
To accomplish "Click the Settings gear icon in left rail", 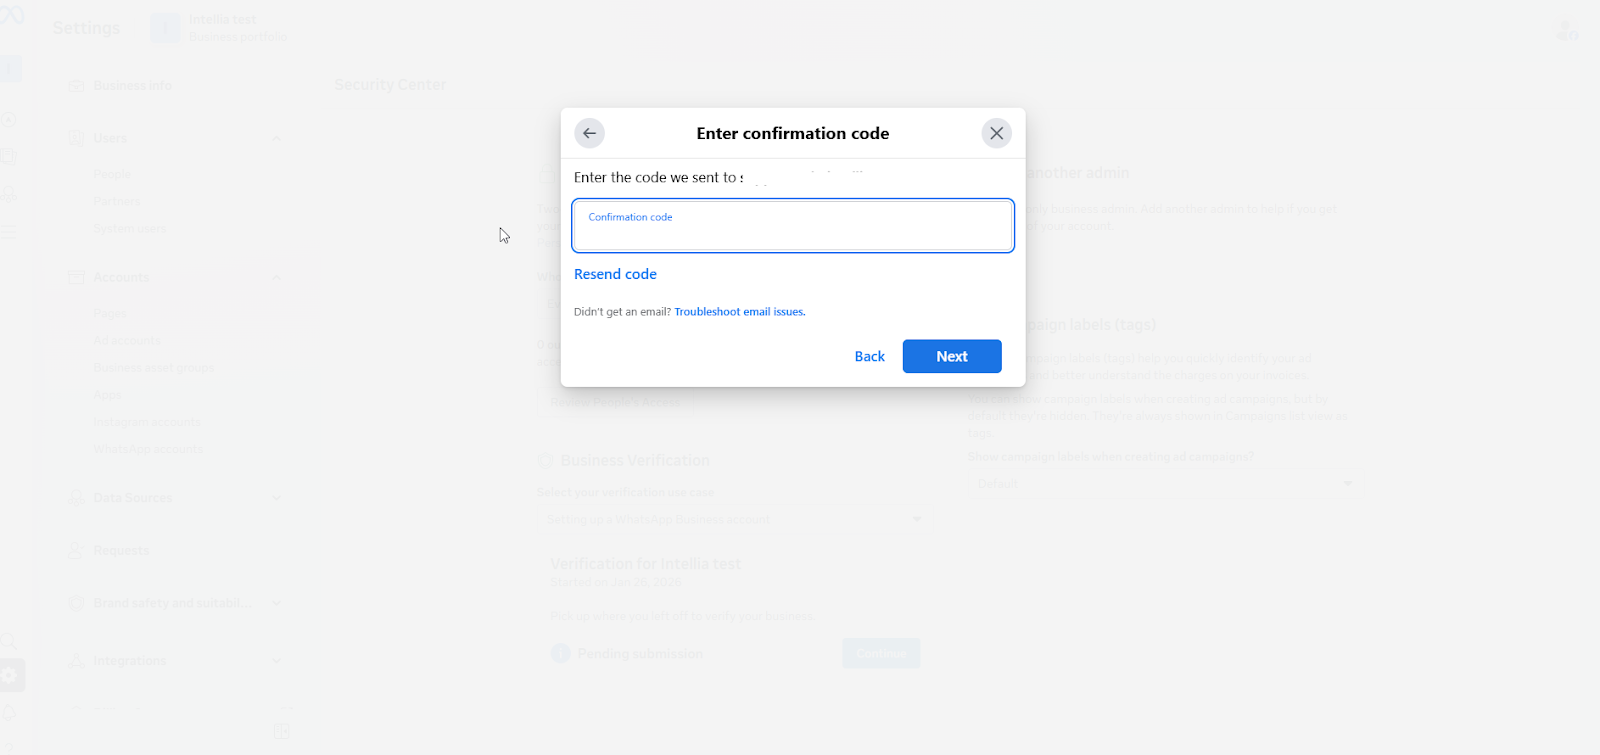I will (10, 676).
